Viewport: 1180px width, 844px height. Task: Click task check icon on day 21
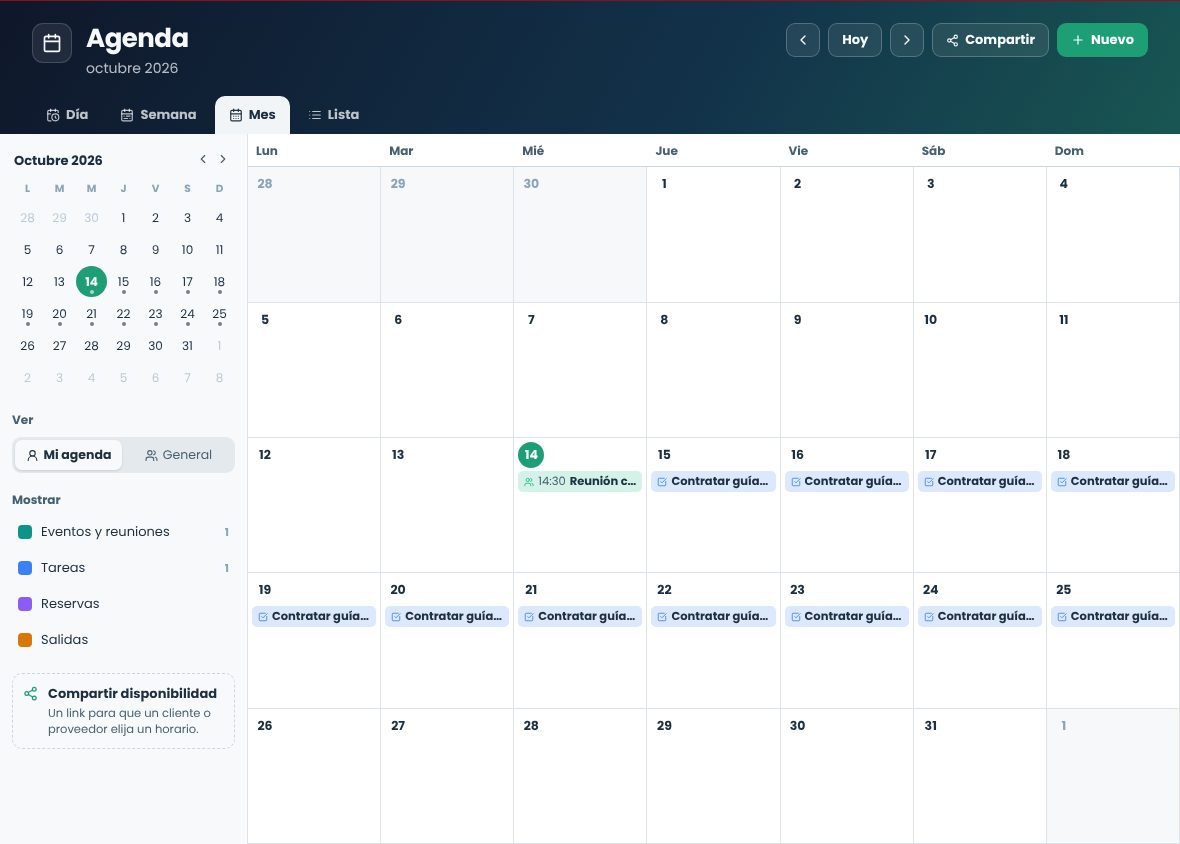coord(529,617)
